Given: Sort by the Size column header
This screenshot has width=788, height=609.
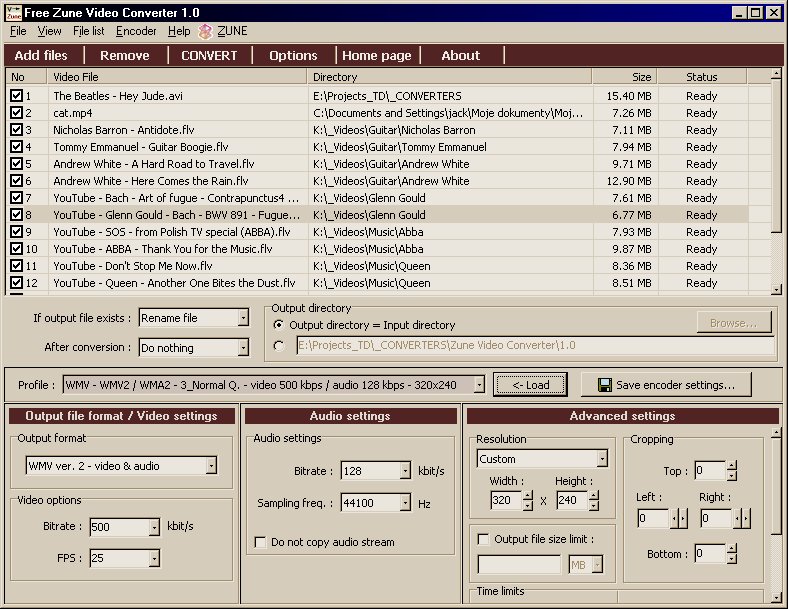Looking at the screenshot, I should tap(625, 77).
